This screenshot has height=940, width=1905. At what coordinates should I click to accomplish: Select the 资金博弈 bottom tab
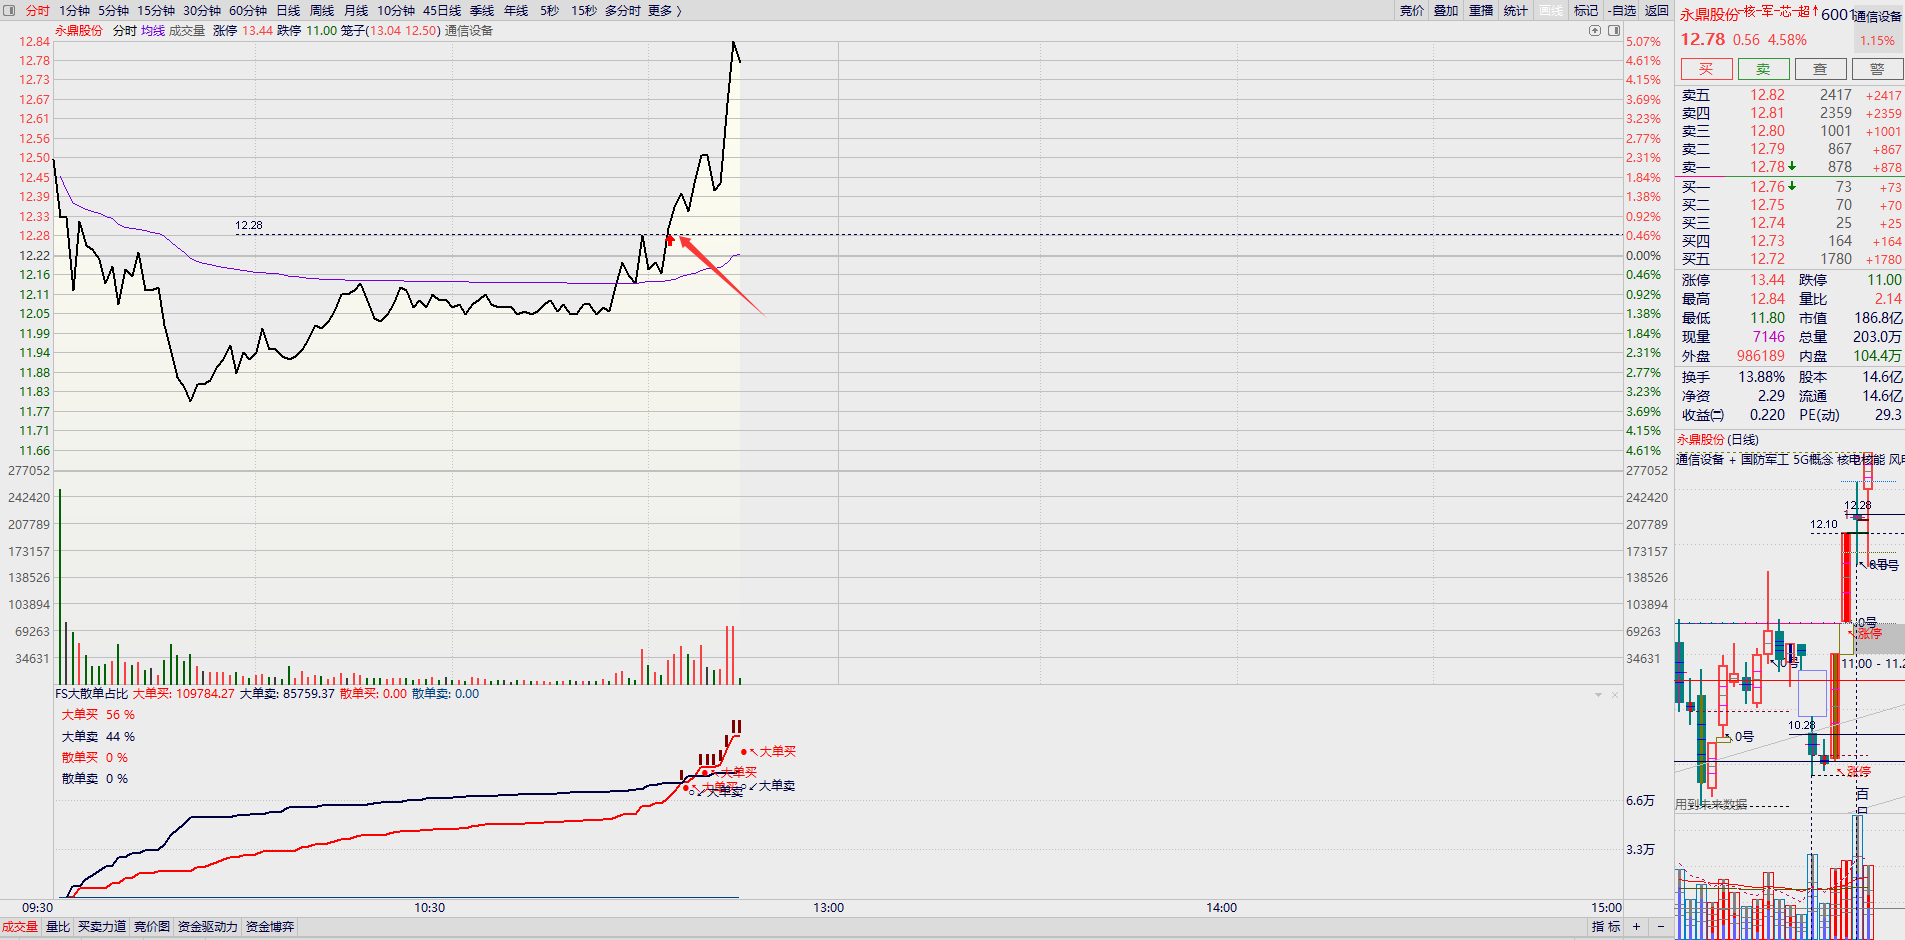[270, 927]
